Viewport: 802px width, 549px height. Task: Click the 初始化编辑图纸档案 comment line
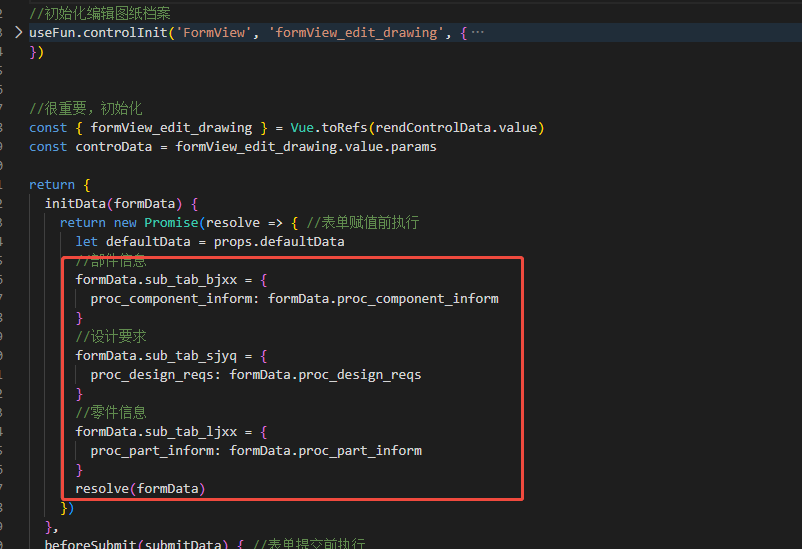point(99,13)
